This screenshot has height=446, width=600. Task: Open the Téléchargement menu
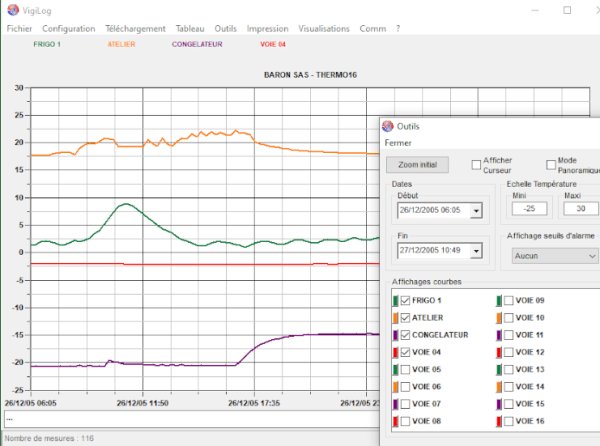pyautogui.click(x=135, y=29)
